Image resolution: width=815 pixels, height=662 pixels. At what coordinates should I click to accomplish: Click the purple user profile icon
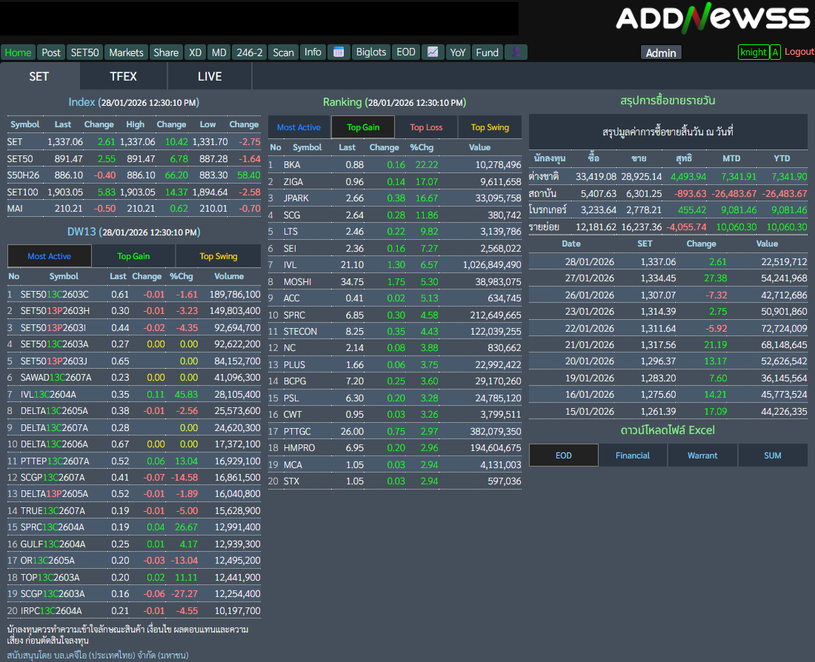click(x=516, y=52)
